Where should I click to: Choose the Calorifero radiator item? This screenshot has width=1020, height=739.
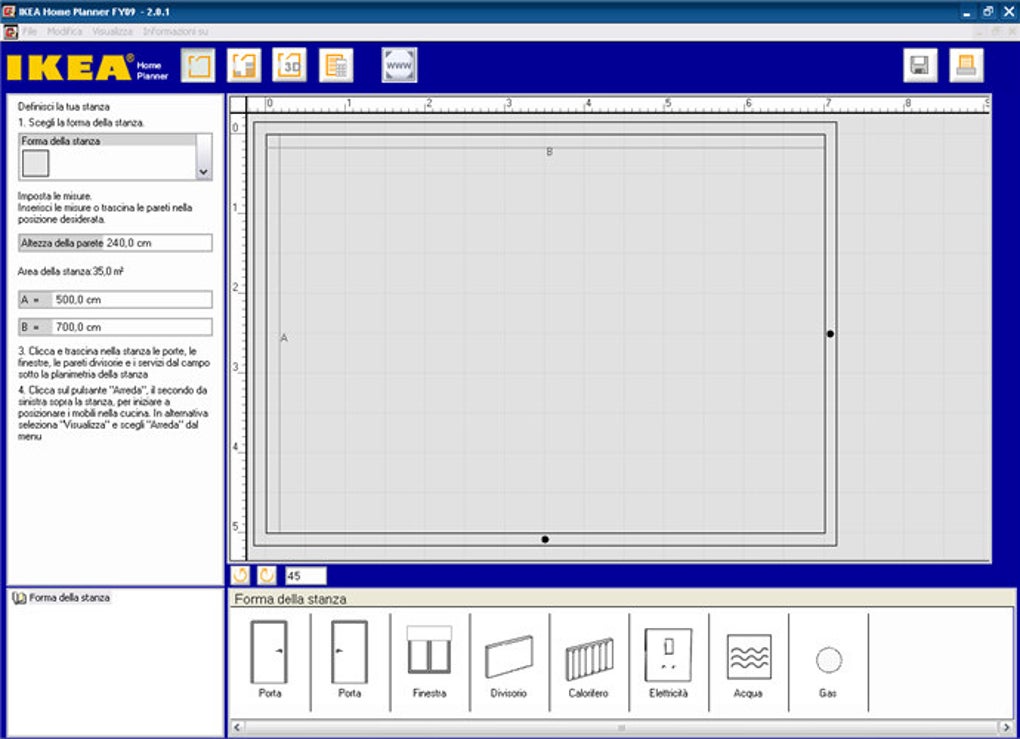coord(589,659)
